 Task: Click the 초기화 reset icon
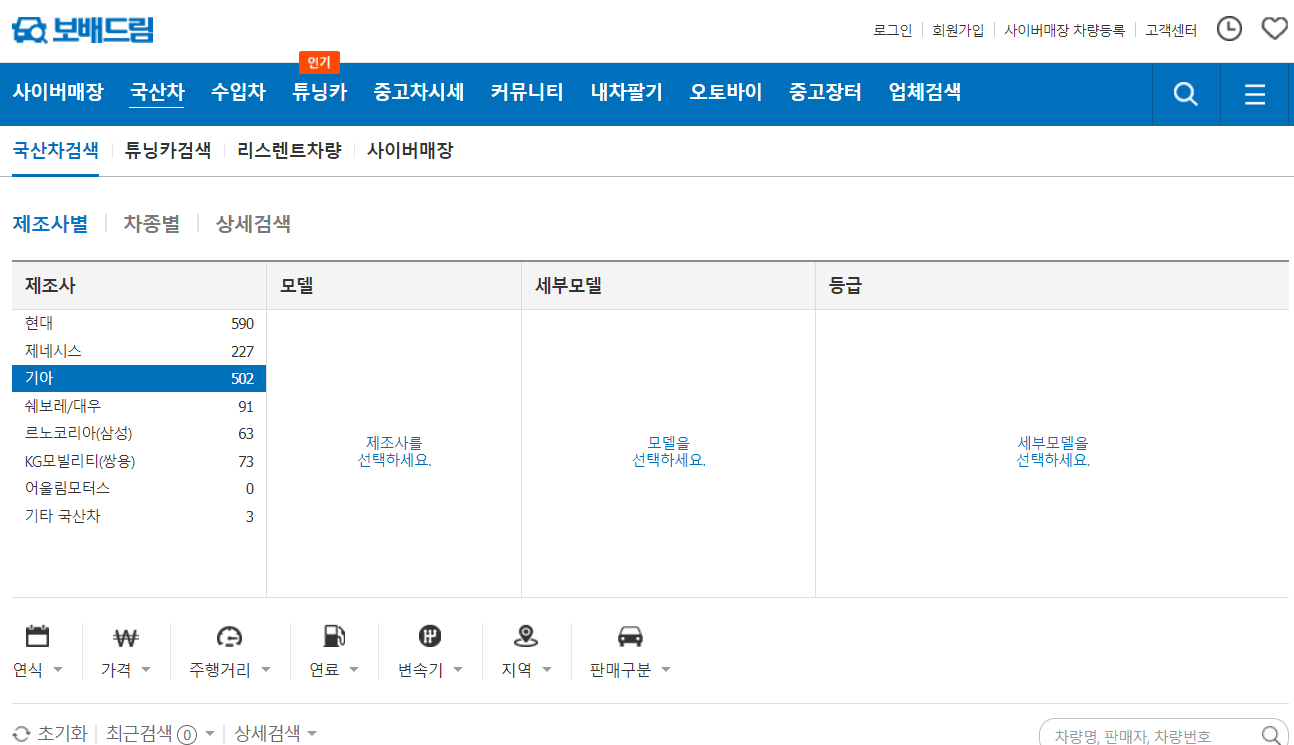point(22,732)
